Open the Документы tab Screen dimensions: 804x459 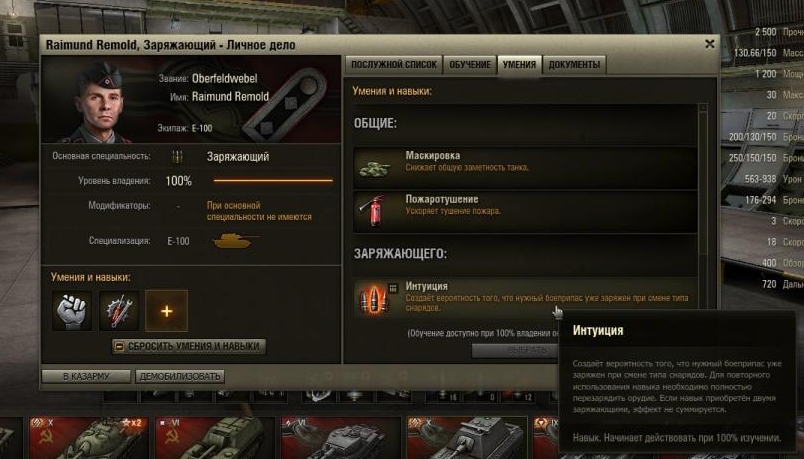click(574, 65)
